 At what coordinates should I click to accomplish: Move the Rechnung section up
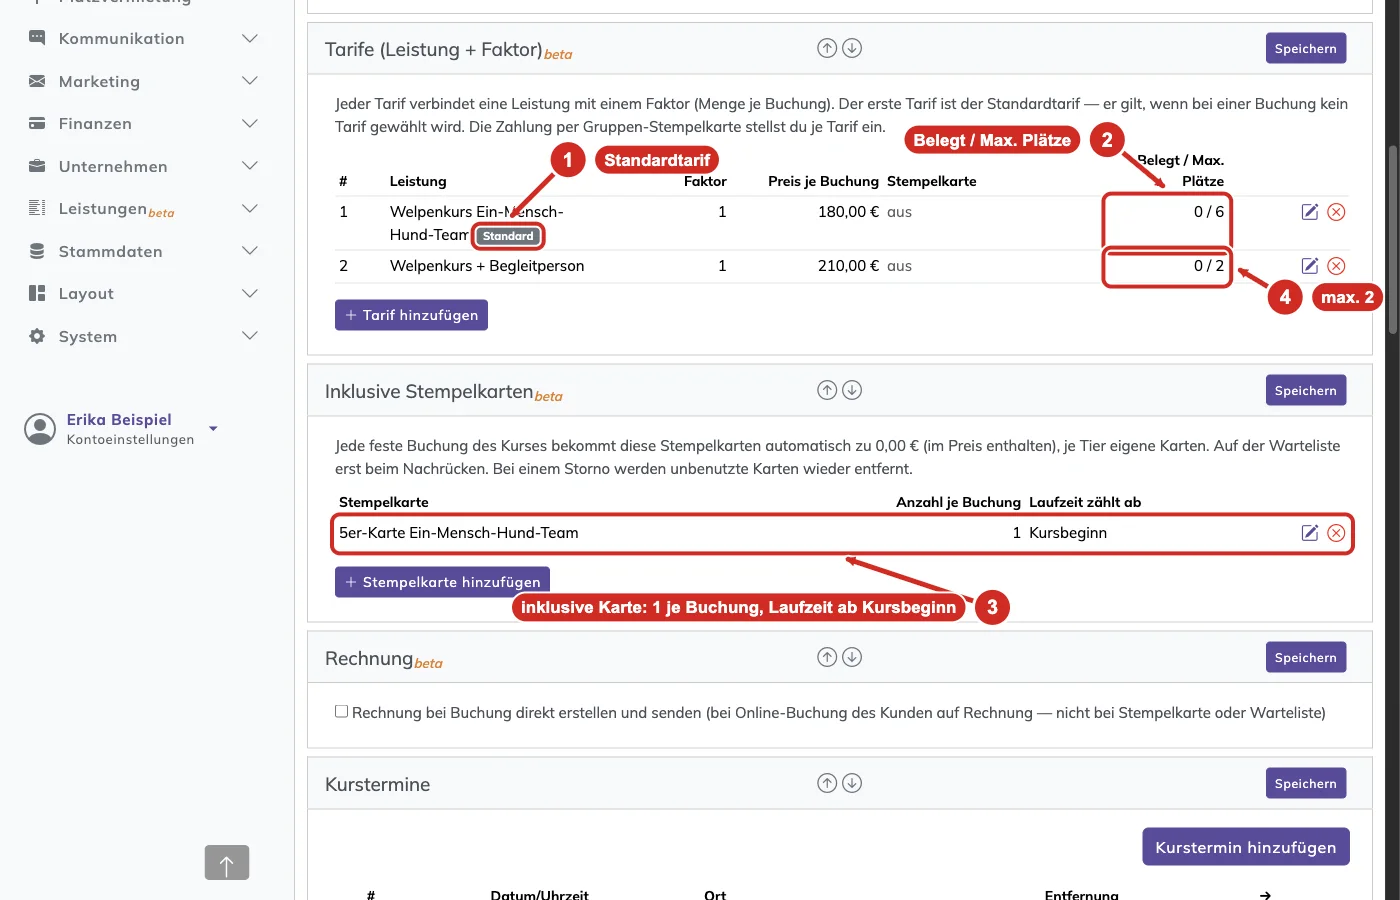[x=827, y=657]
